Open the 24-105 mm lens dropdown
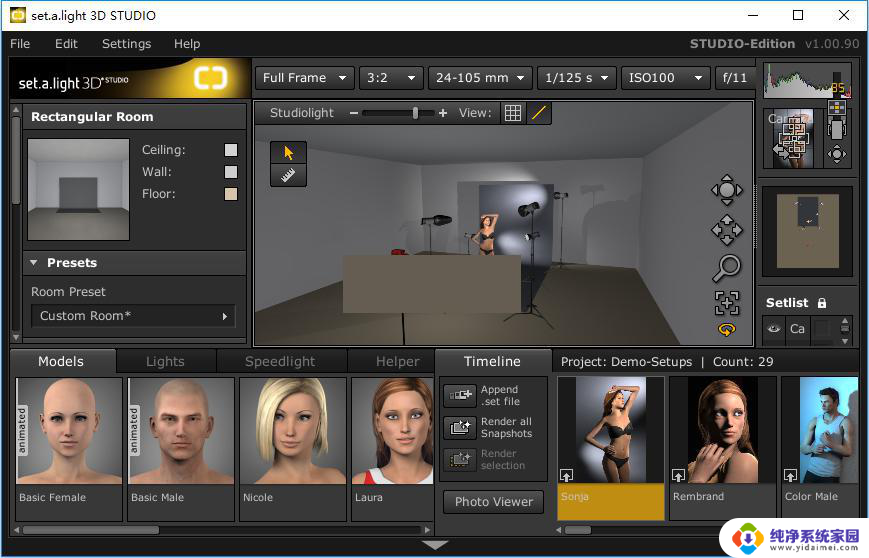 tap(480, 78)
